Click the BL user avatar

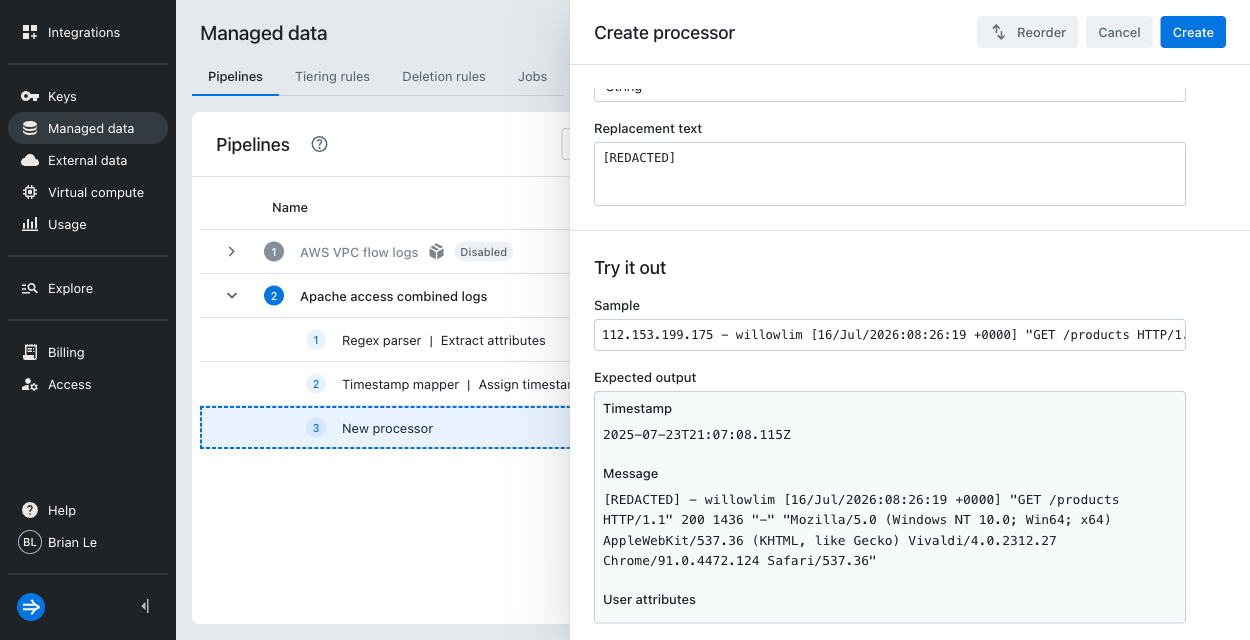[30, 542]
